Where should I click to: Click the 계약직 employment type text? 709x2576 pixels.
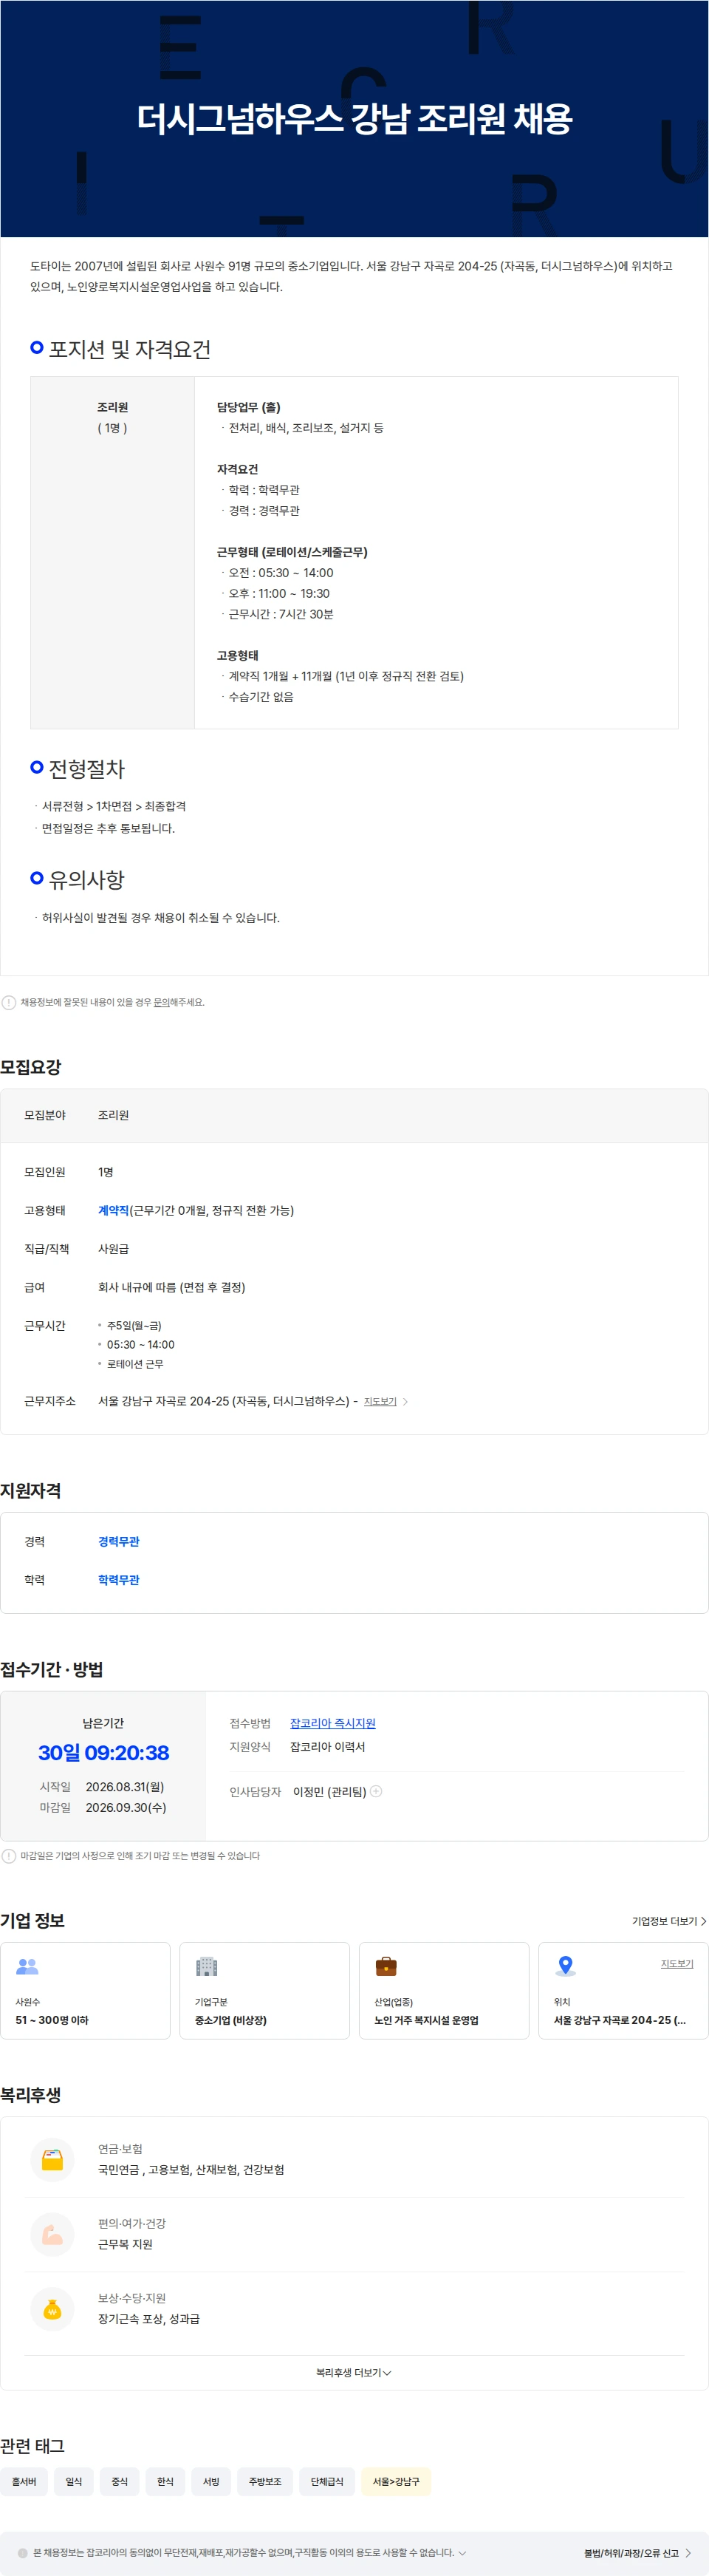pyautogui.click(x=113, y=1210)
